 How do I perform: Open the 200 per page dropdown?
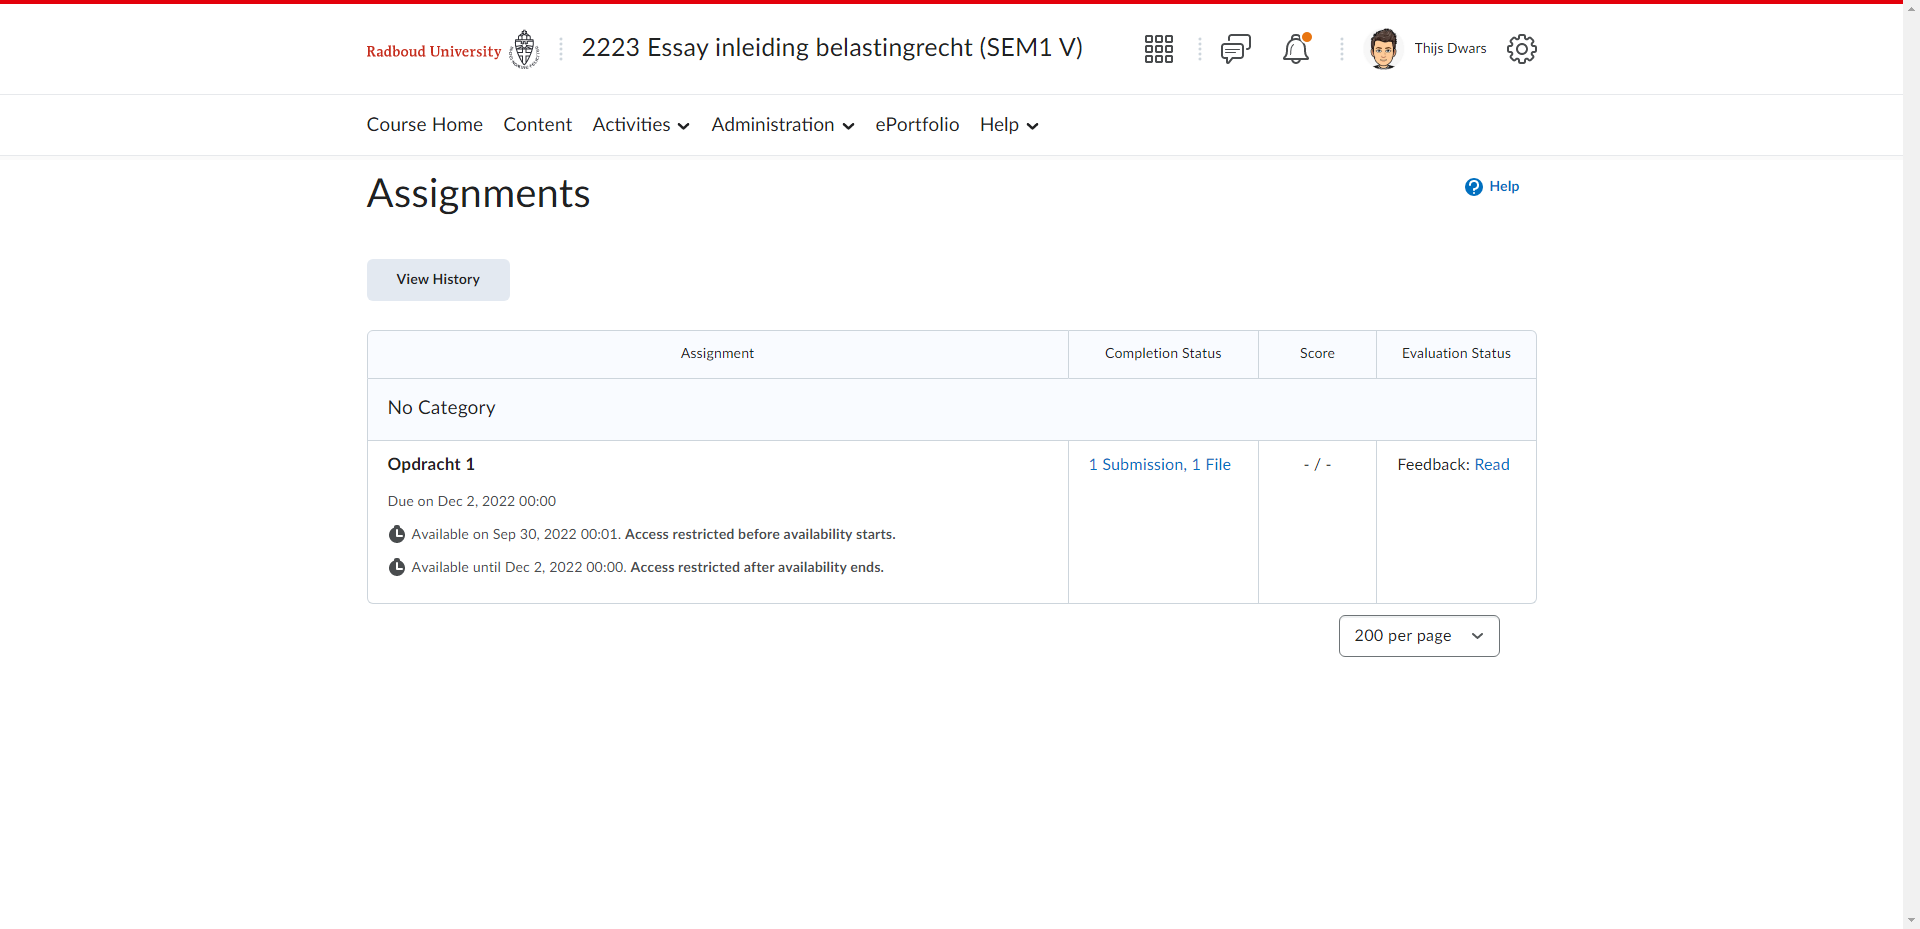tap(1418, 636)
